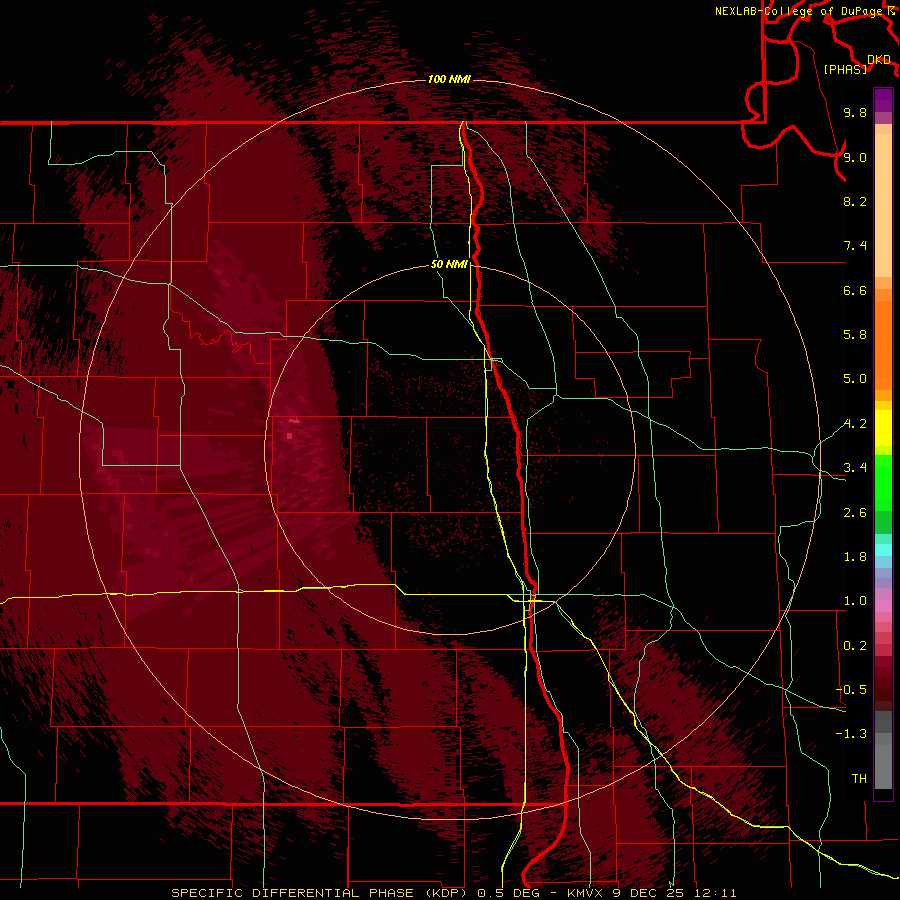Pick the cyan segment of the color scale
Screen dimensions: 900x900
[883, 550]
